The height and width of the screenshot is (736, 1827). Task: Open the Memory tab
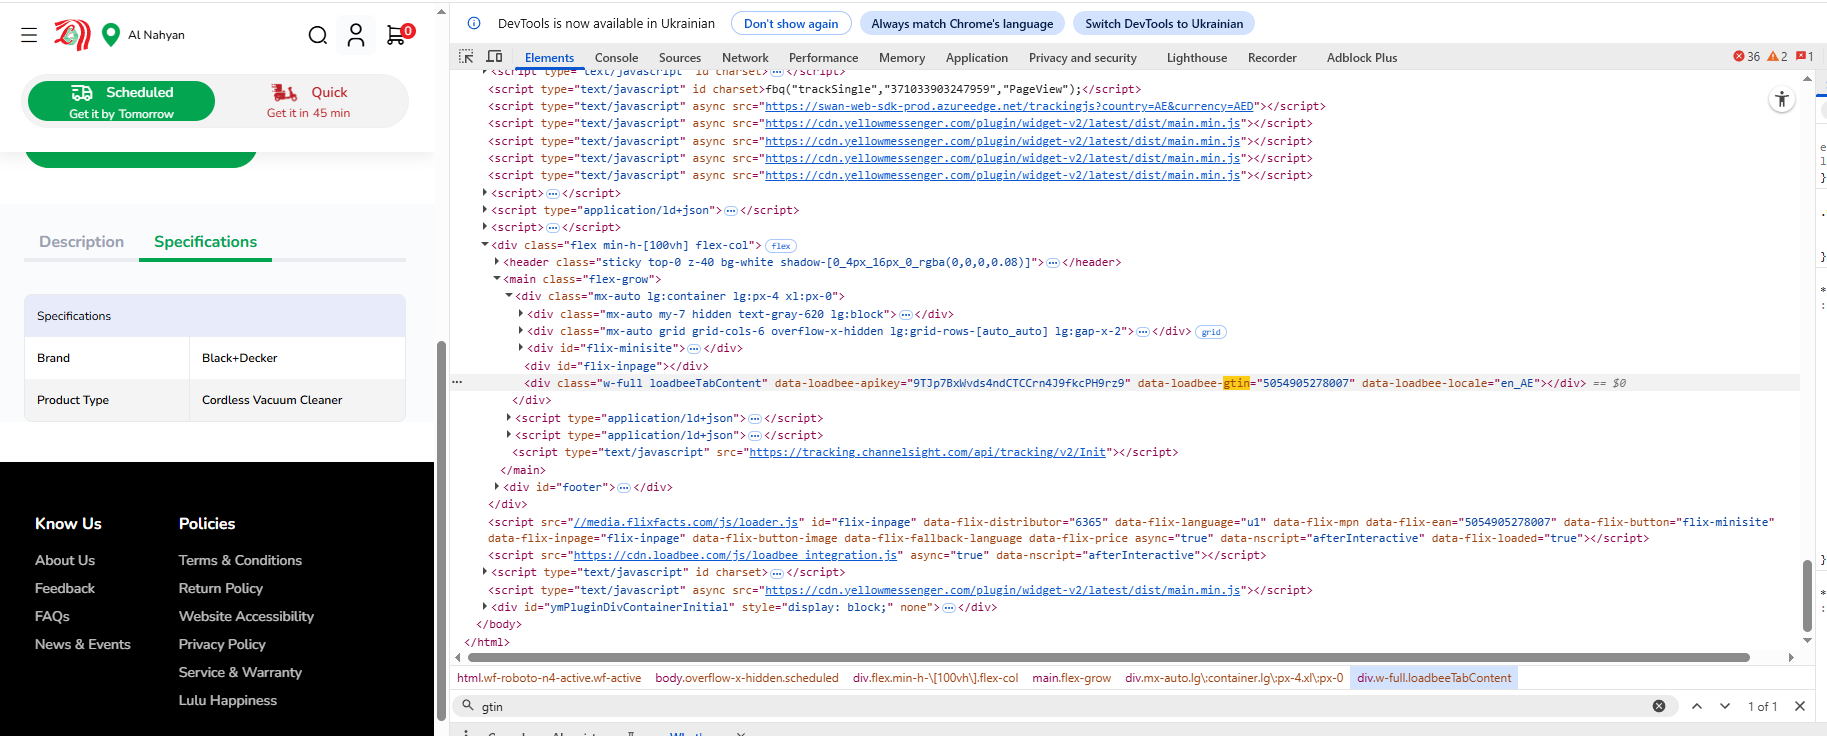(902, 58)
